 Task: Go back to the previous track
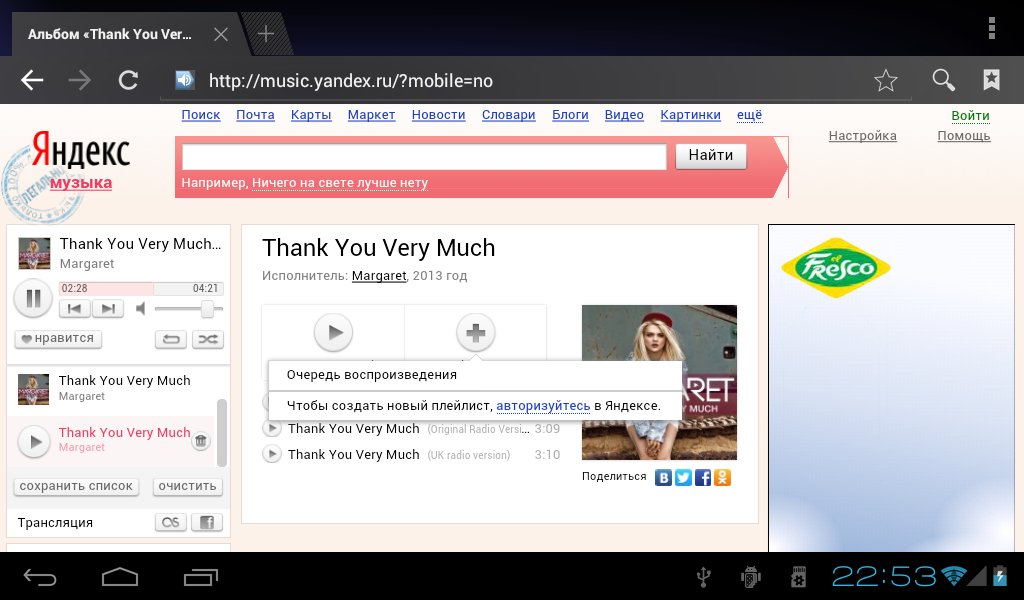(75, 309)
